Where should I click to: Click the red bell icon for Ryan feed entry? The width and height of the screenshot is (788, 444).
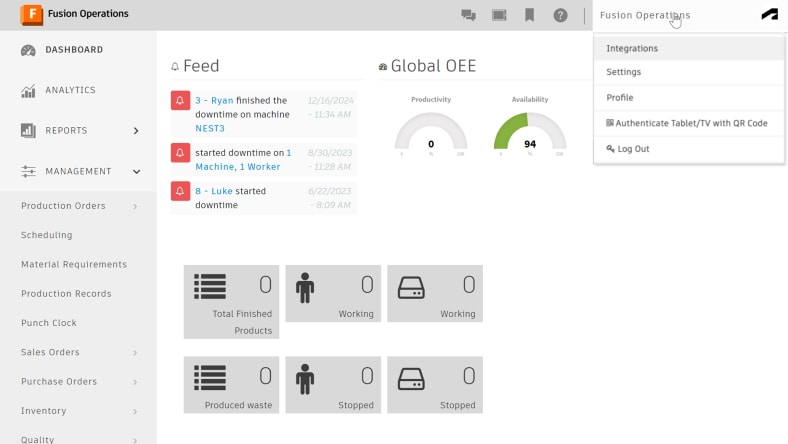pyautogui.click(x=180, y=100)
